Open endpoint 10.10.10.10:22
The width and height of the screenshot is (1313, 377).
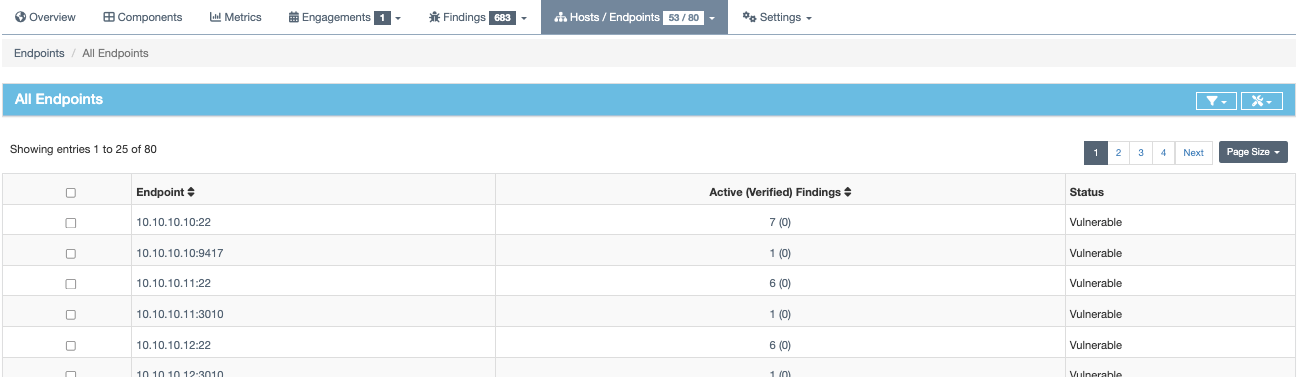(174, 222)
